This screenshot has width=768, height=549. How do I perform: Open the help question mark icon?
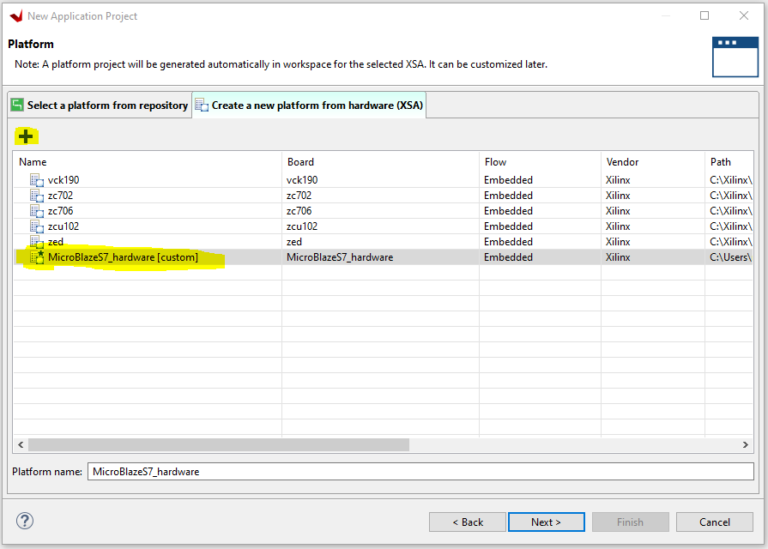pos(24,521)
